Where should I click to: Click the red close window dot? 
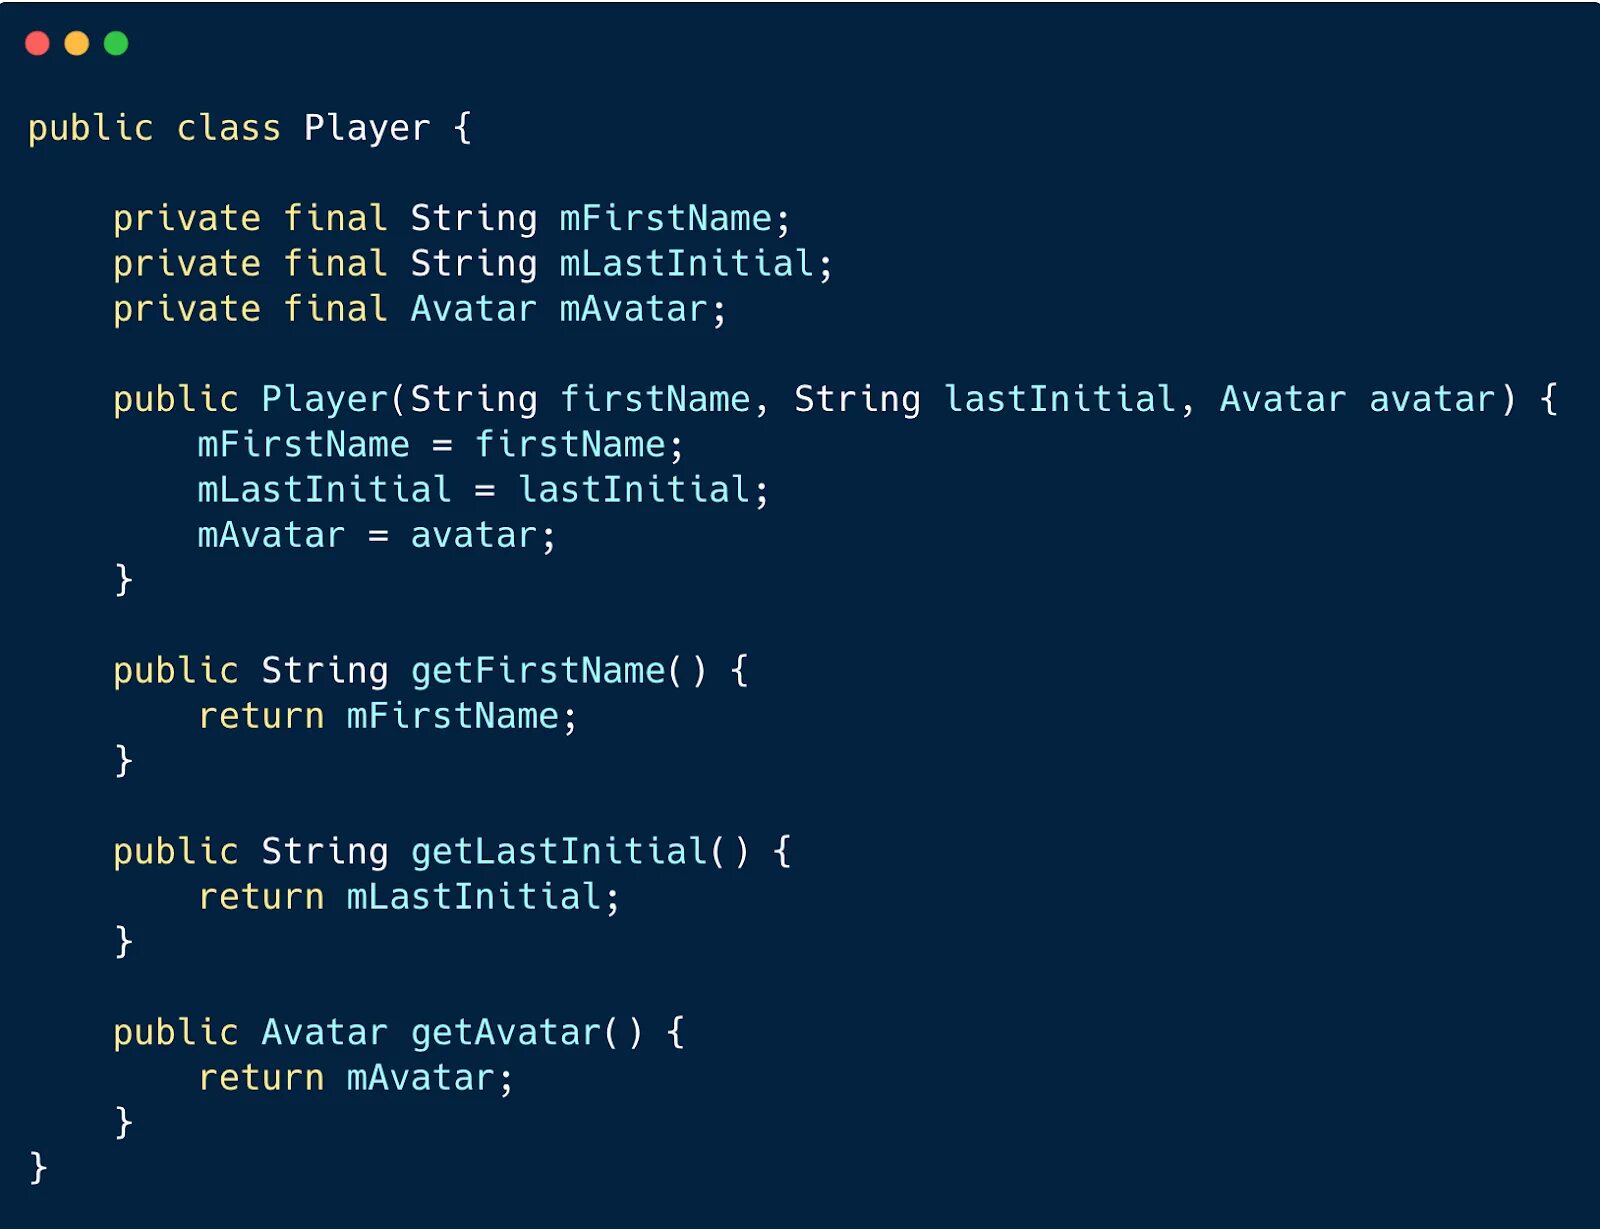click(x=37, y=43)
